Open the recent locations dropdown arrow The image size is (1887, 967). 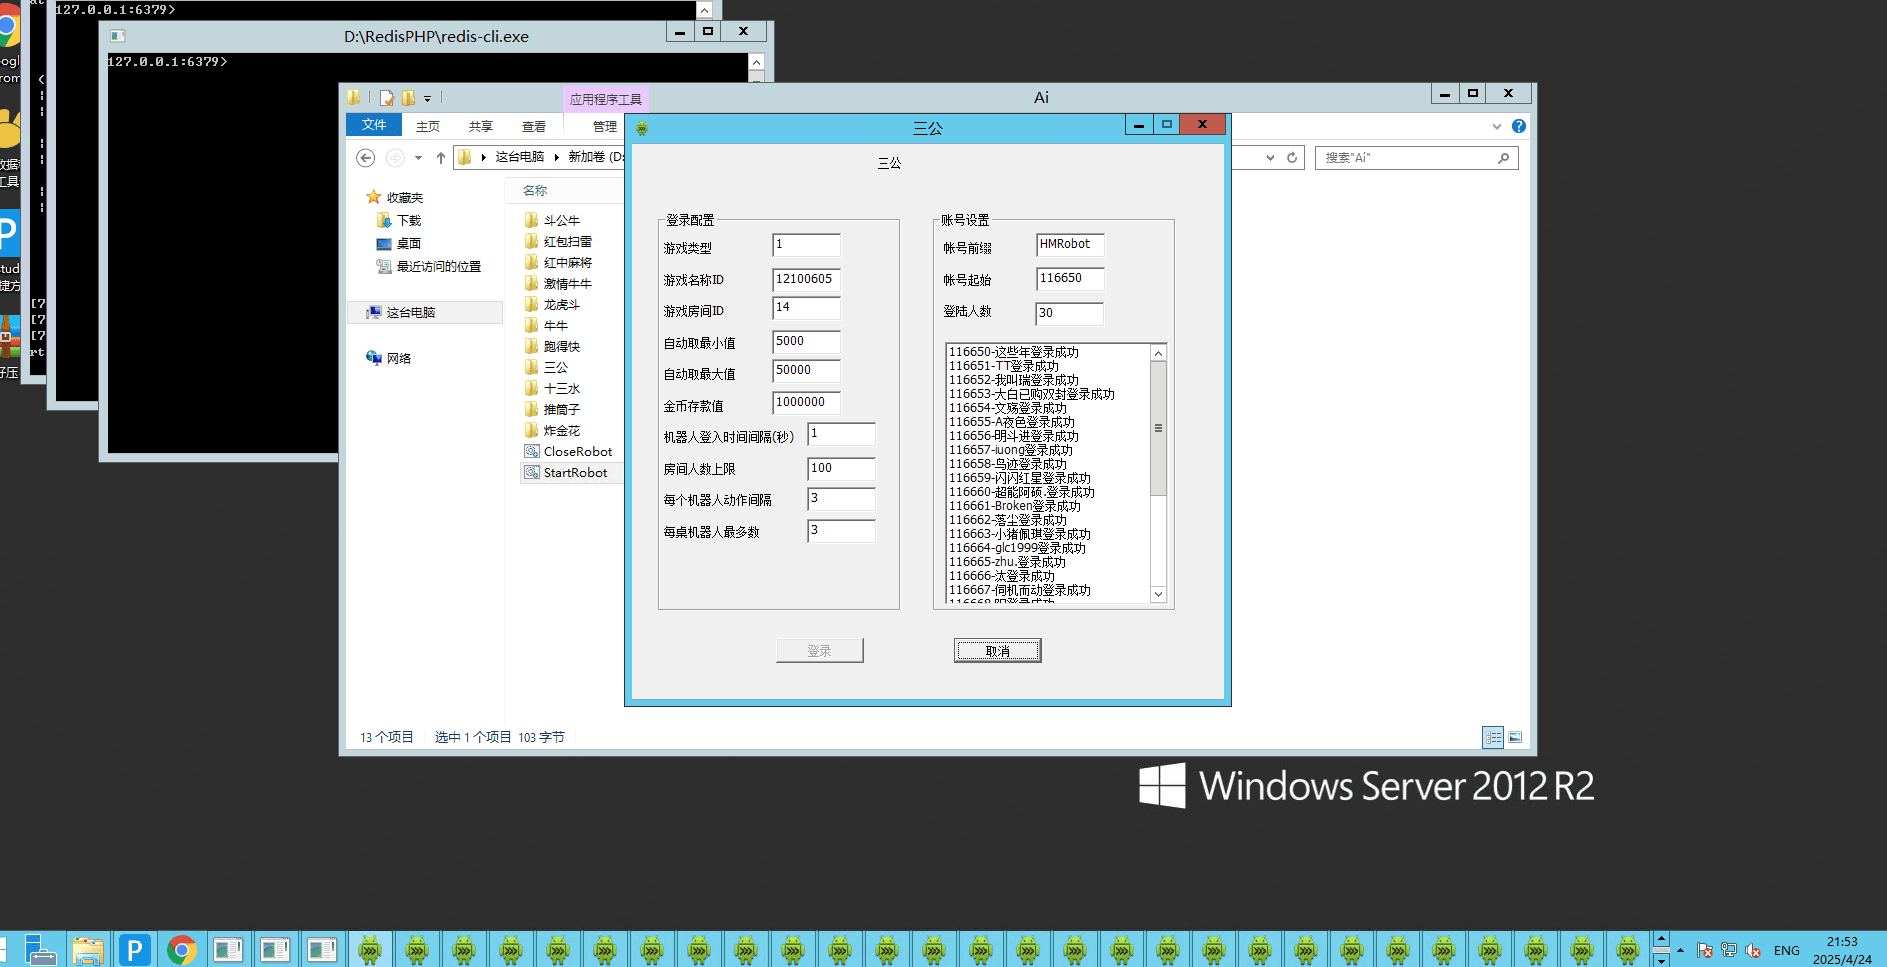pyautogui.click(x=418, y=158)
